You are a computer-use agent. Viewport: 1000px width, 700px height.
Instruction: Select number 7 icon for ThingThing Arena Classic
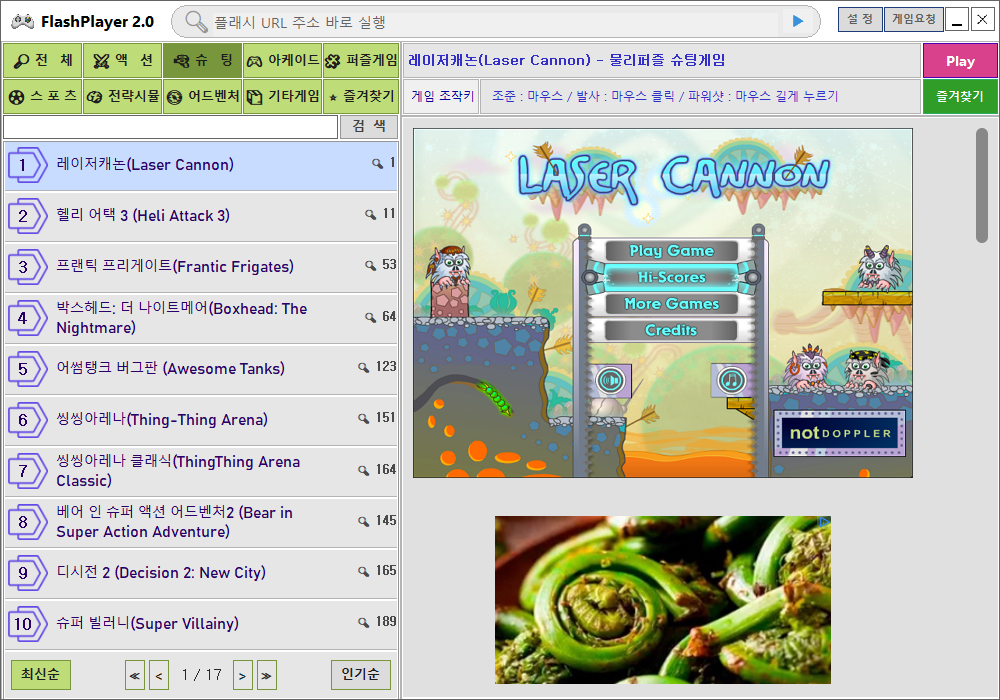(x=27, y=471)
